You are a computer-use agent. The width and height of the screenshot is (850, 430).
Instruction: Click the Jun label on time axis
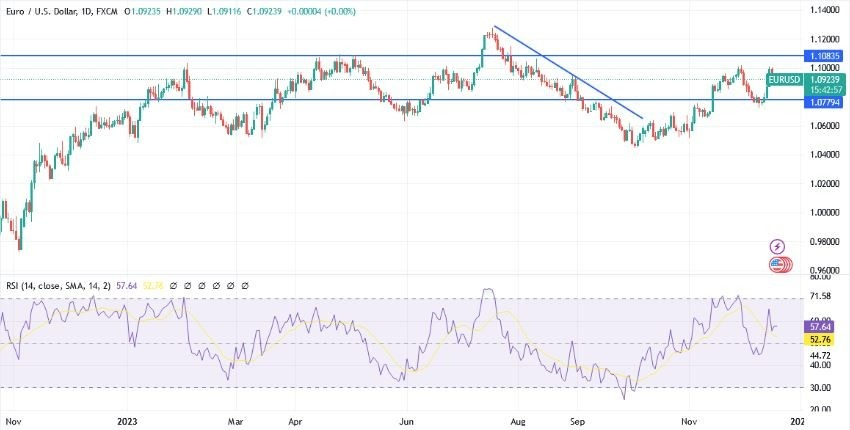[407, 421]
